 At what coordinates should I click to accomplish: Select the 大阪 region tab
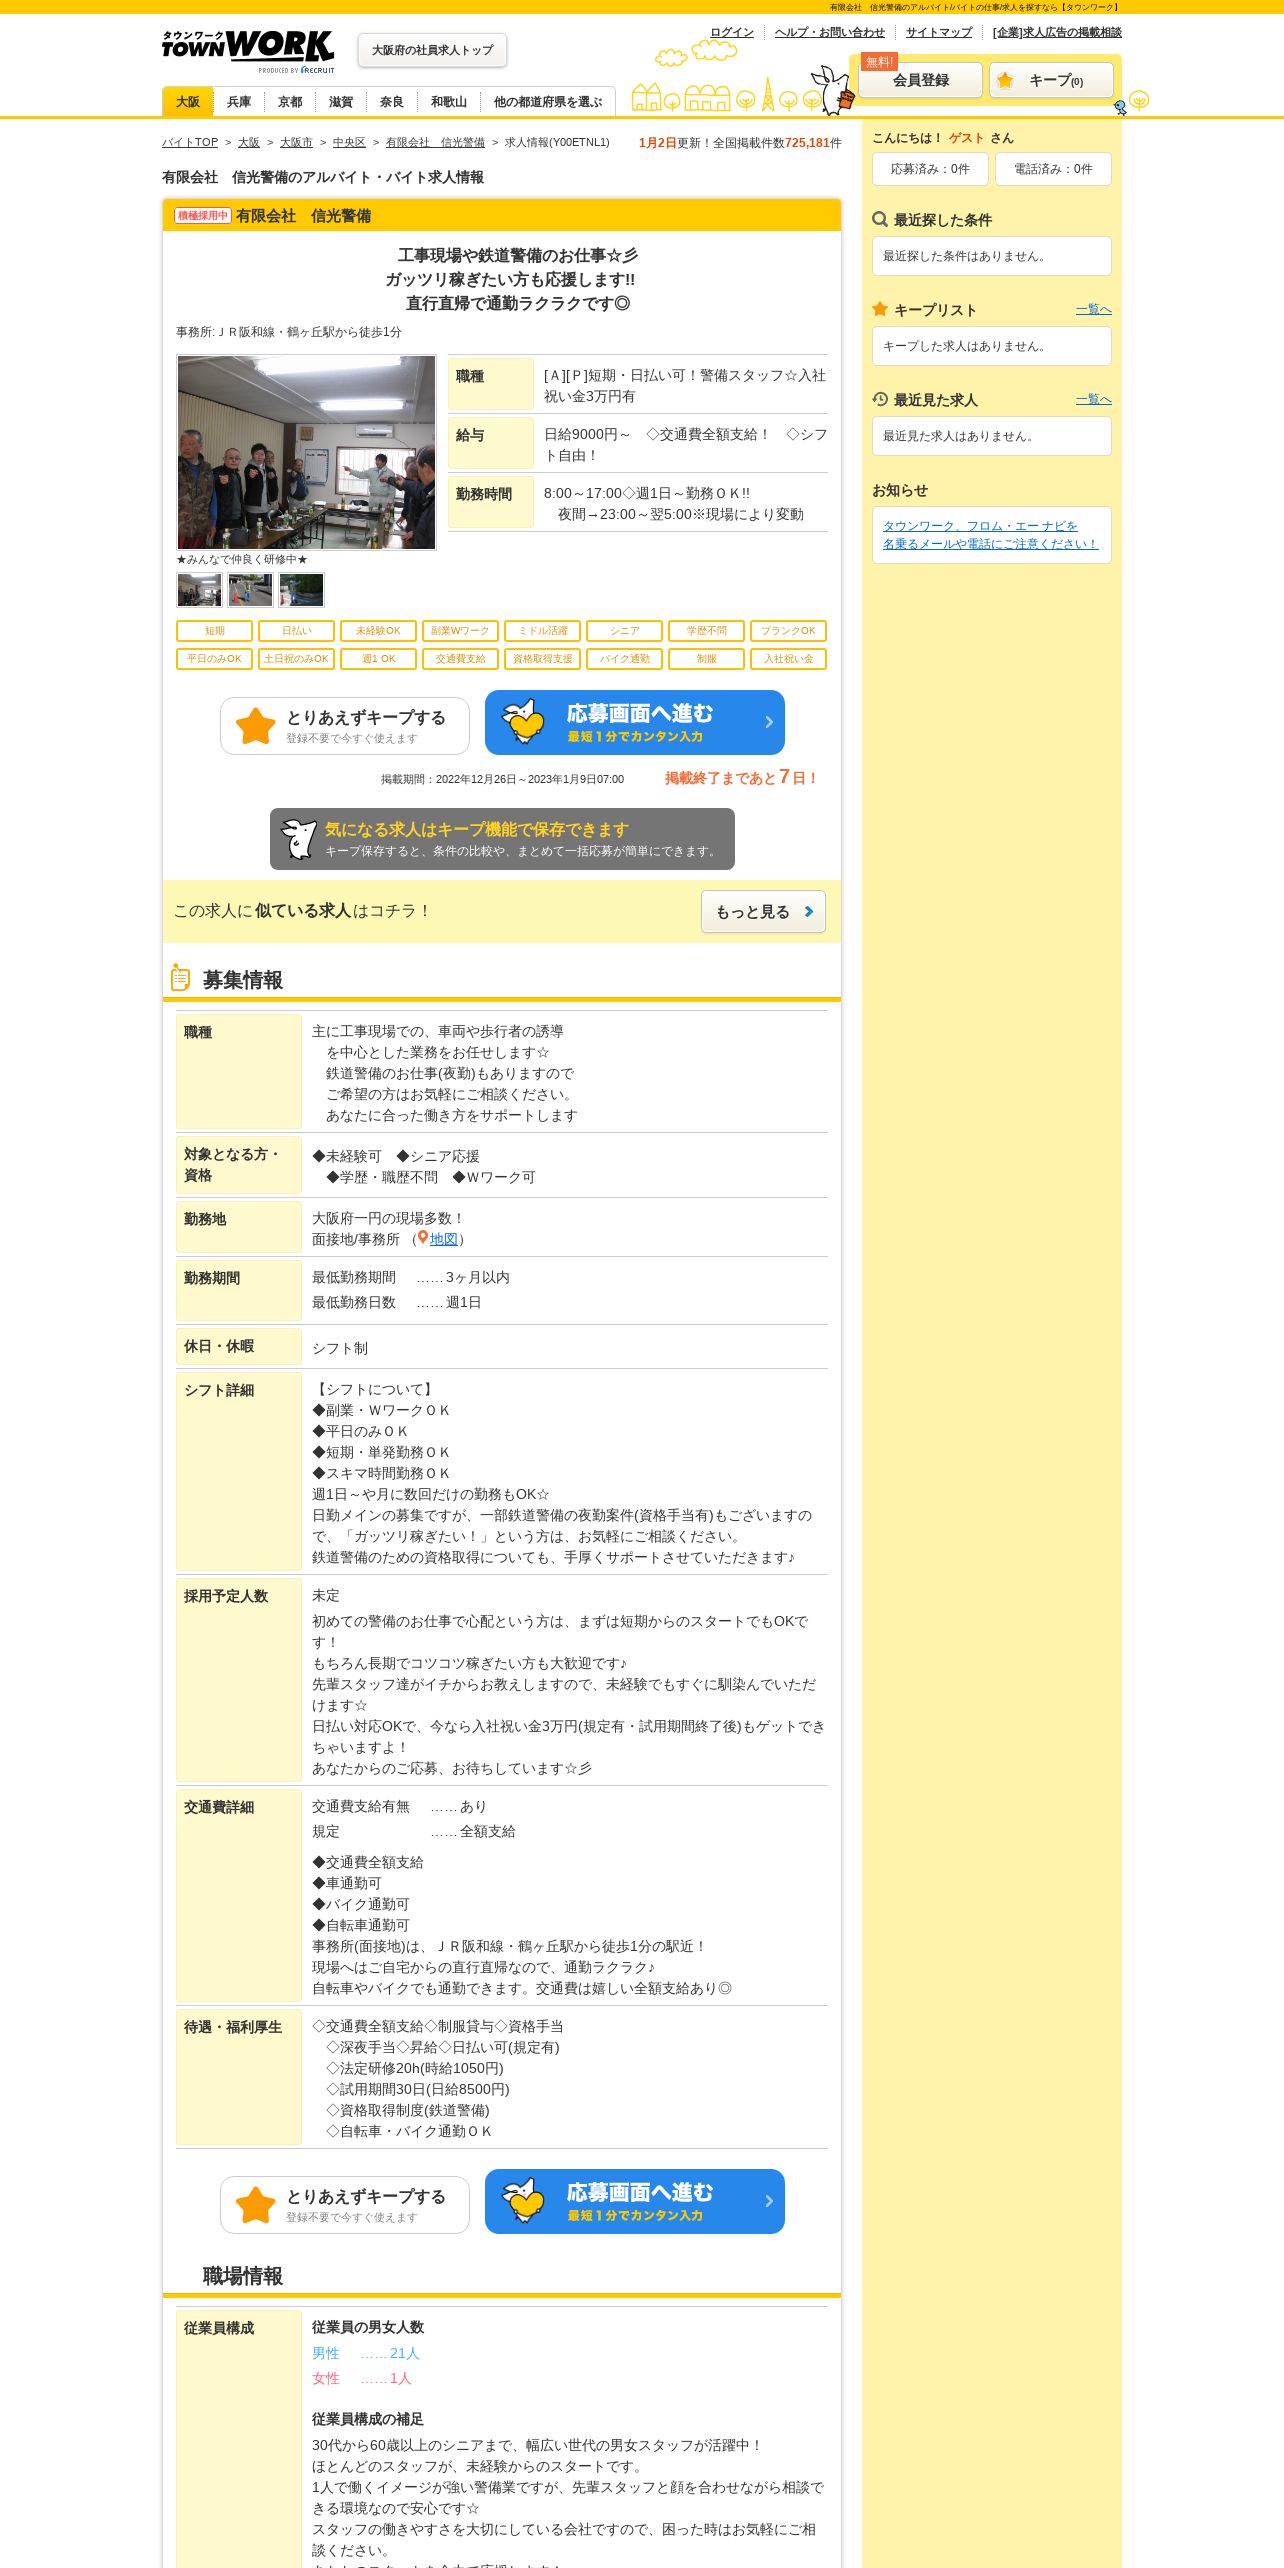[x=188, y=102]
